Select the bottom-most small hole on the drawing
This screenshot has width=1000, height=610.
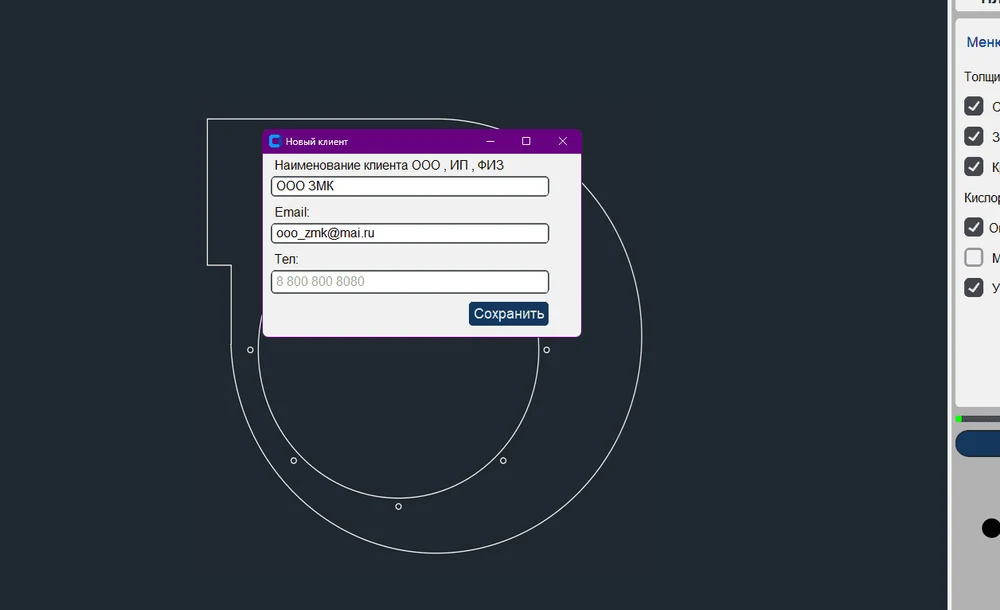(398, 506)
